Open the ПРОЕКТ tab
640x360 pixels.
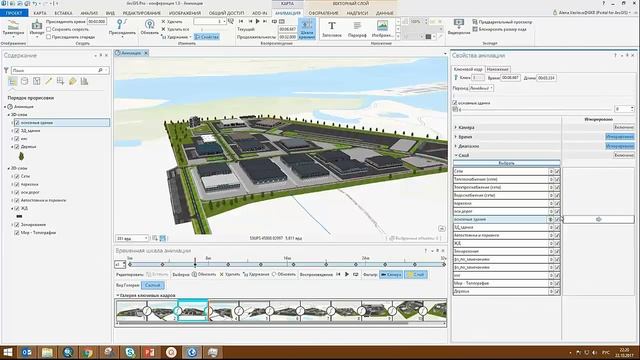pos(14,13)
